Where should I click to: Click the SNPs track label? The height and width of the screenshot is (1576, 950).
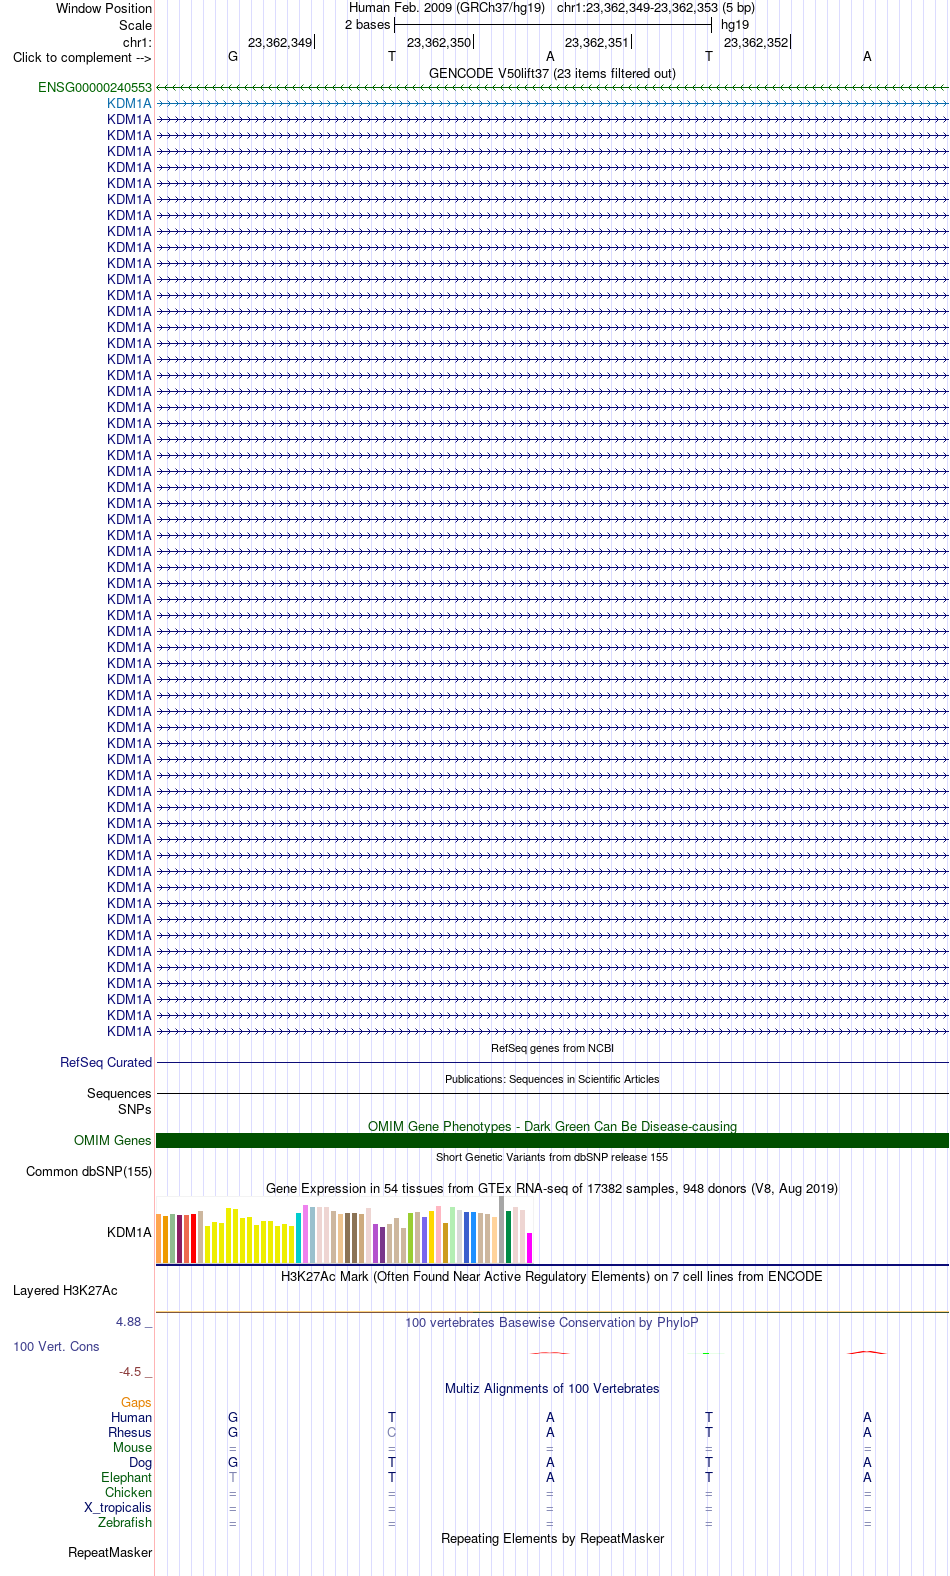click(134, 1109)
